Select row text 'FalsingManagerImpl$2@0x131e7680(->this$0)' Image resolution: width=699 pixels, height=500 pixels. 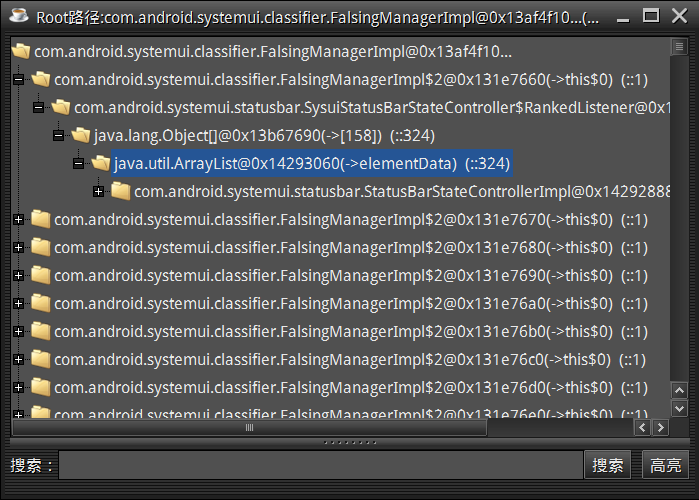coord(446,248)
